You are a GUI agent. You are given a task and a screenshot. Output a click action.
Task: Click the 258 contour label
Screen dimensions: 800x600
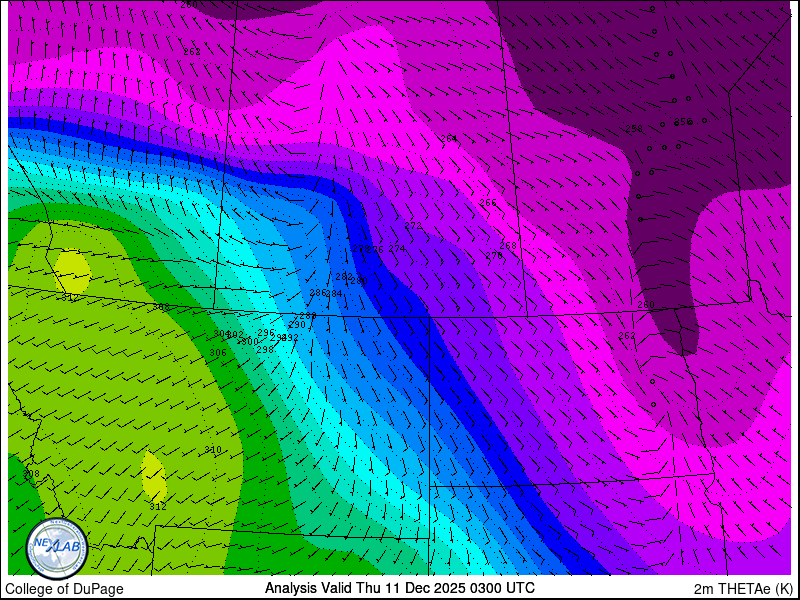click(x=634, y=129)
